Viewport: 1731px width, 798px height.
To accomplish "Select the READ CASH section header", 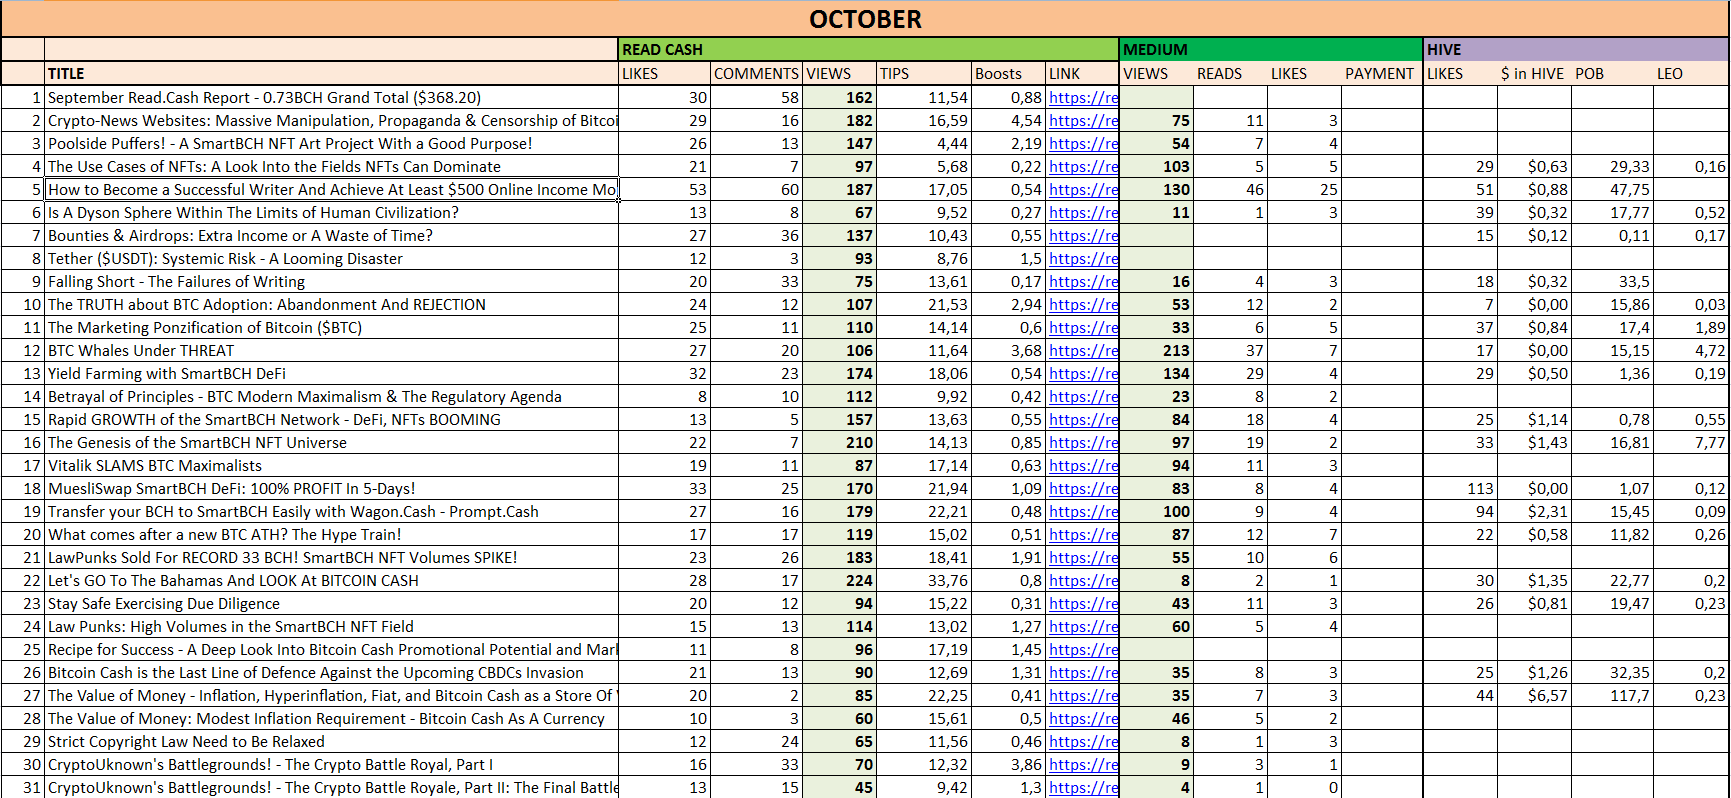I will (868, 49).
